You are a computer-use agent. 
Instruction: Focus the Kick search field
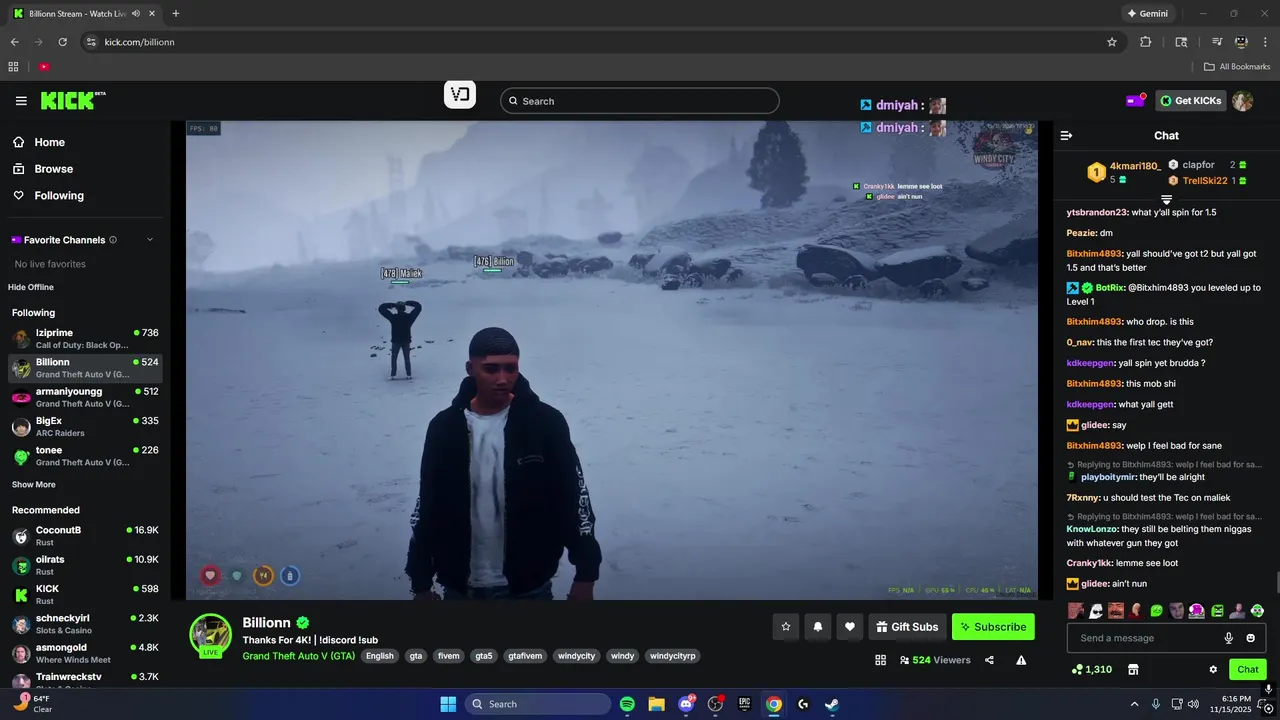(639, 101)
